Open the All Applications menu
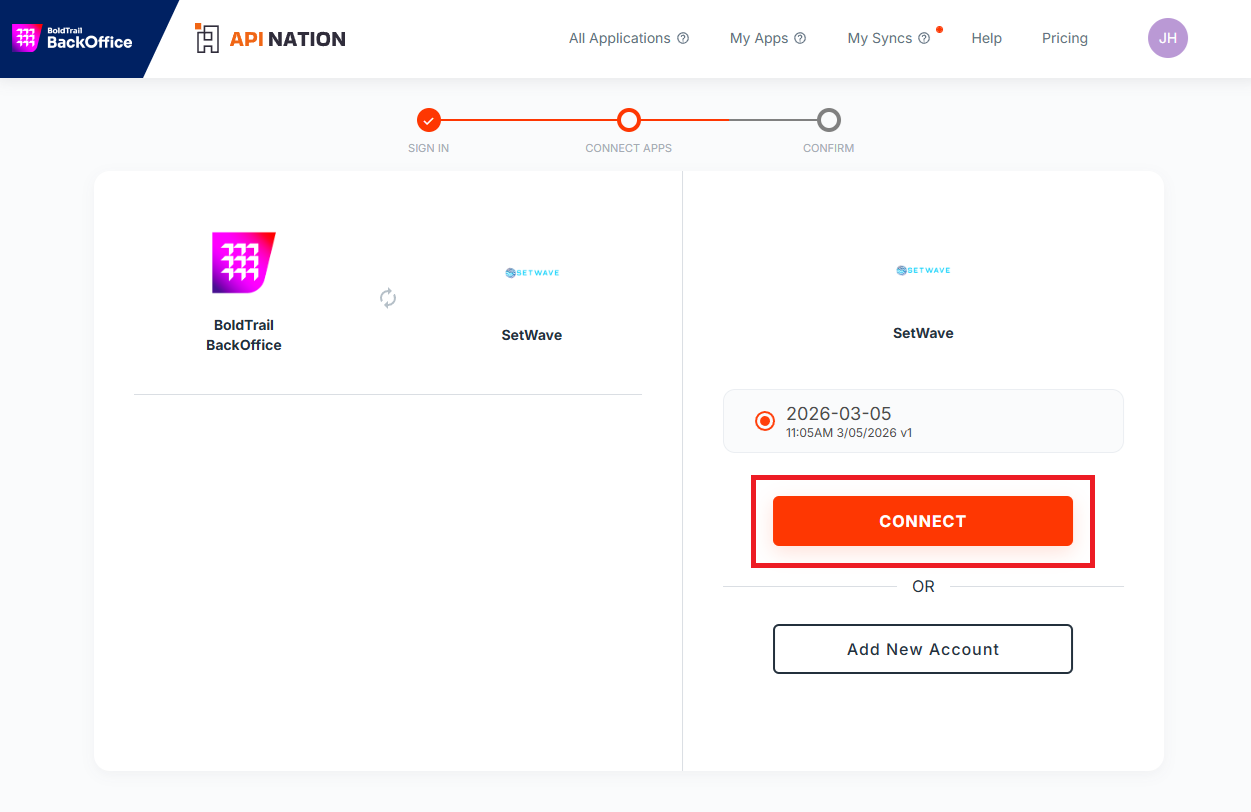This screenshot has width=1251, height=812. (619, 39)
